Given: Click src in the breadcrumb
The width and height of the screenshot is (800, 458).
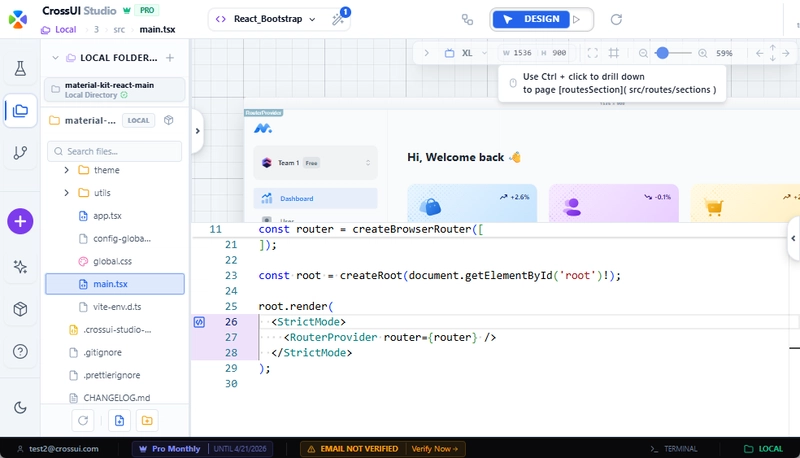Looking at the screenshot, I should 119,30.
